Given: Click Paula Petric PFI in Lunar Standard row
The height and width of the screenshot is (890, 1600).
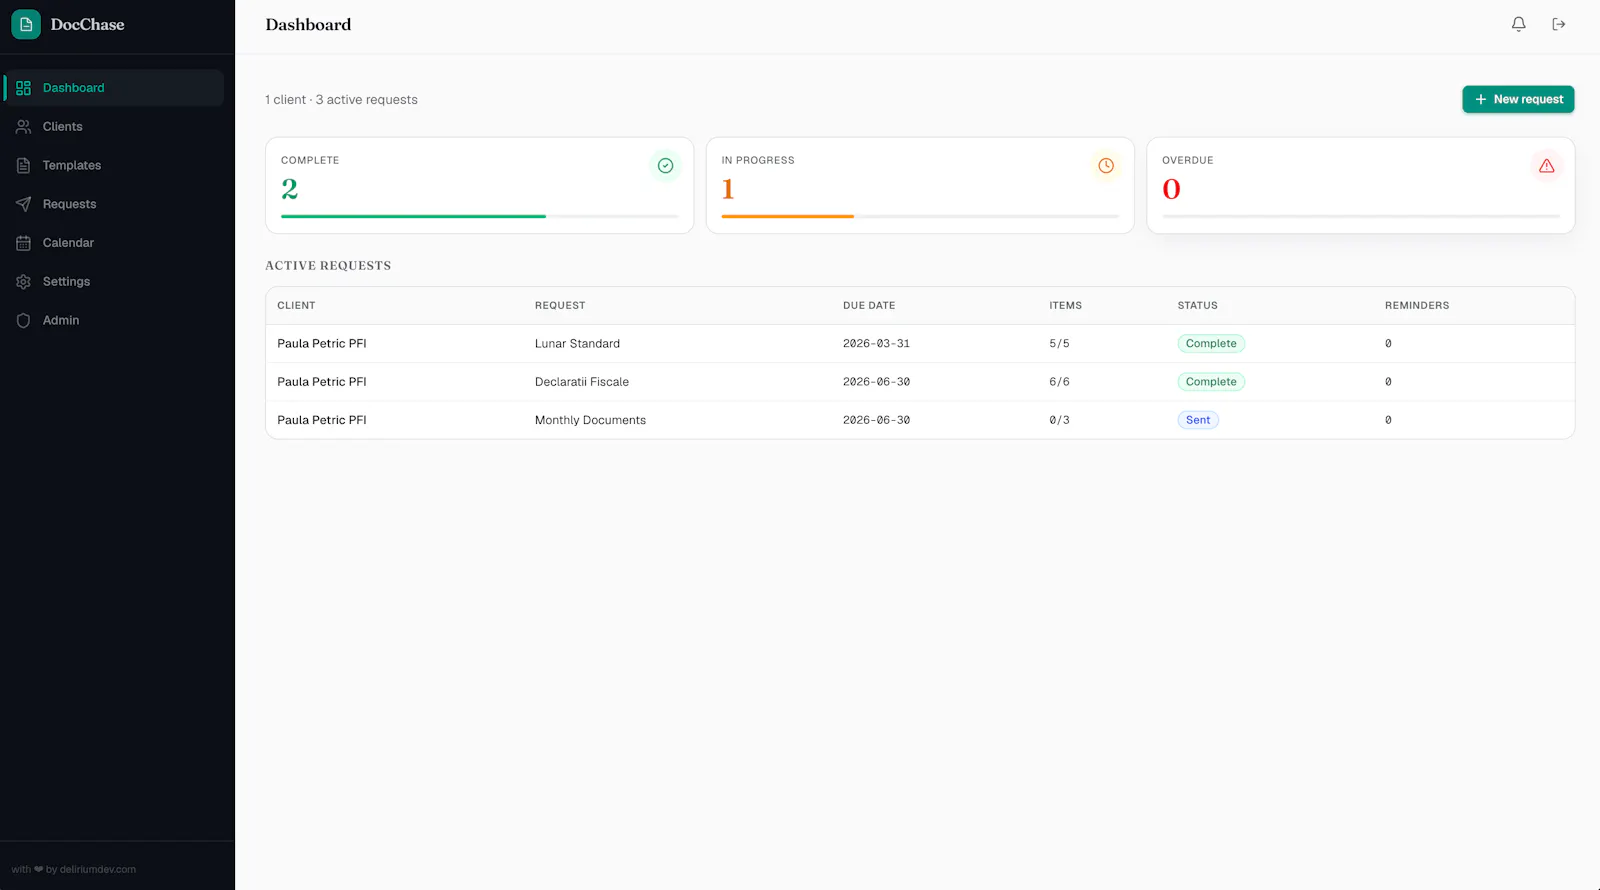Looking at the screenshot, I should coord(322,344).
